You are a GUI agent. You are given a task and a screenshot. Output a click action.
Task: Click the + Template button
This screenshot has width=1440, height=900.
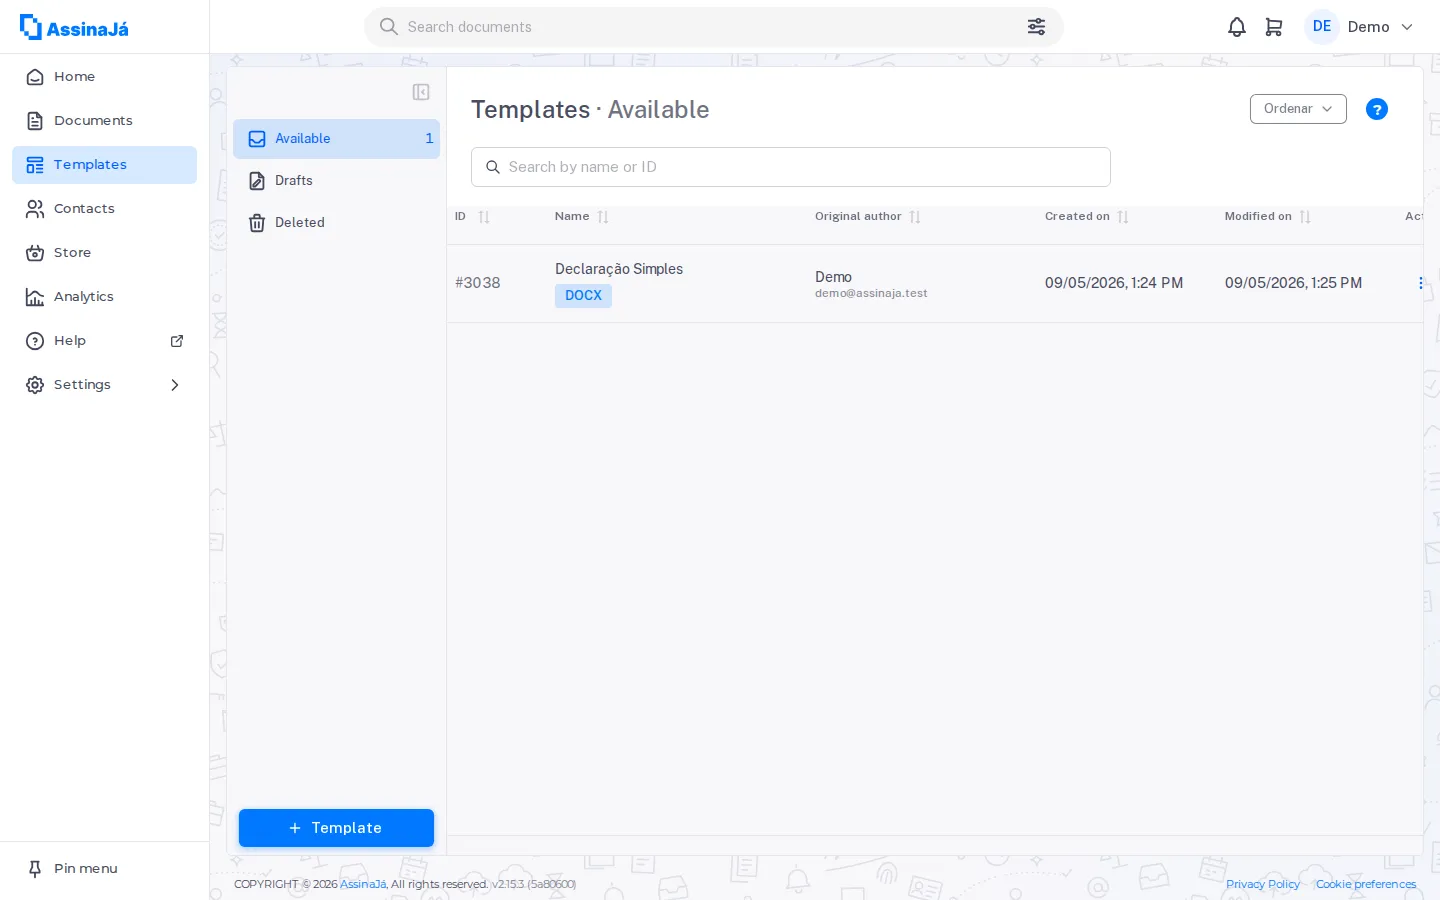336,828
